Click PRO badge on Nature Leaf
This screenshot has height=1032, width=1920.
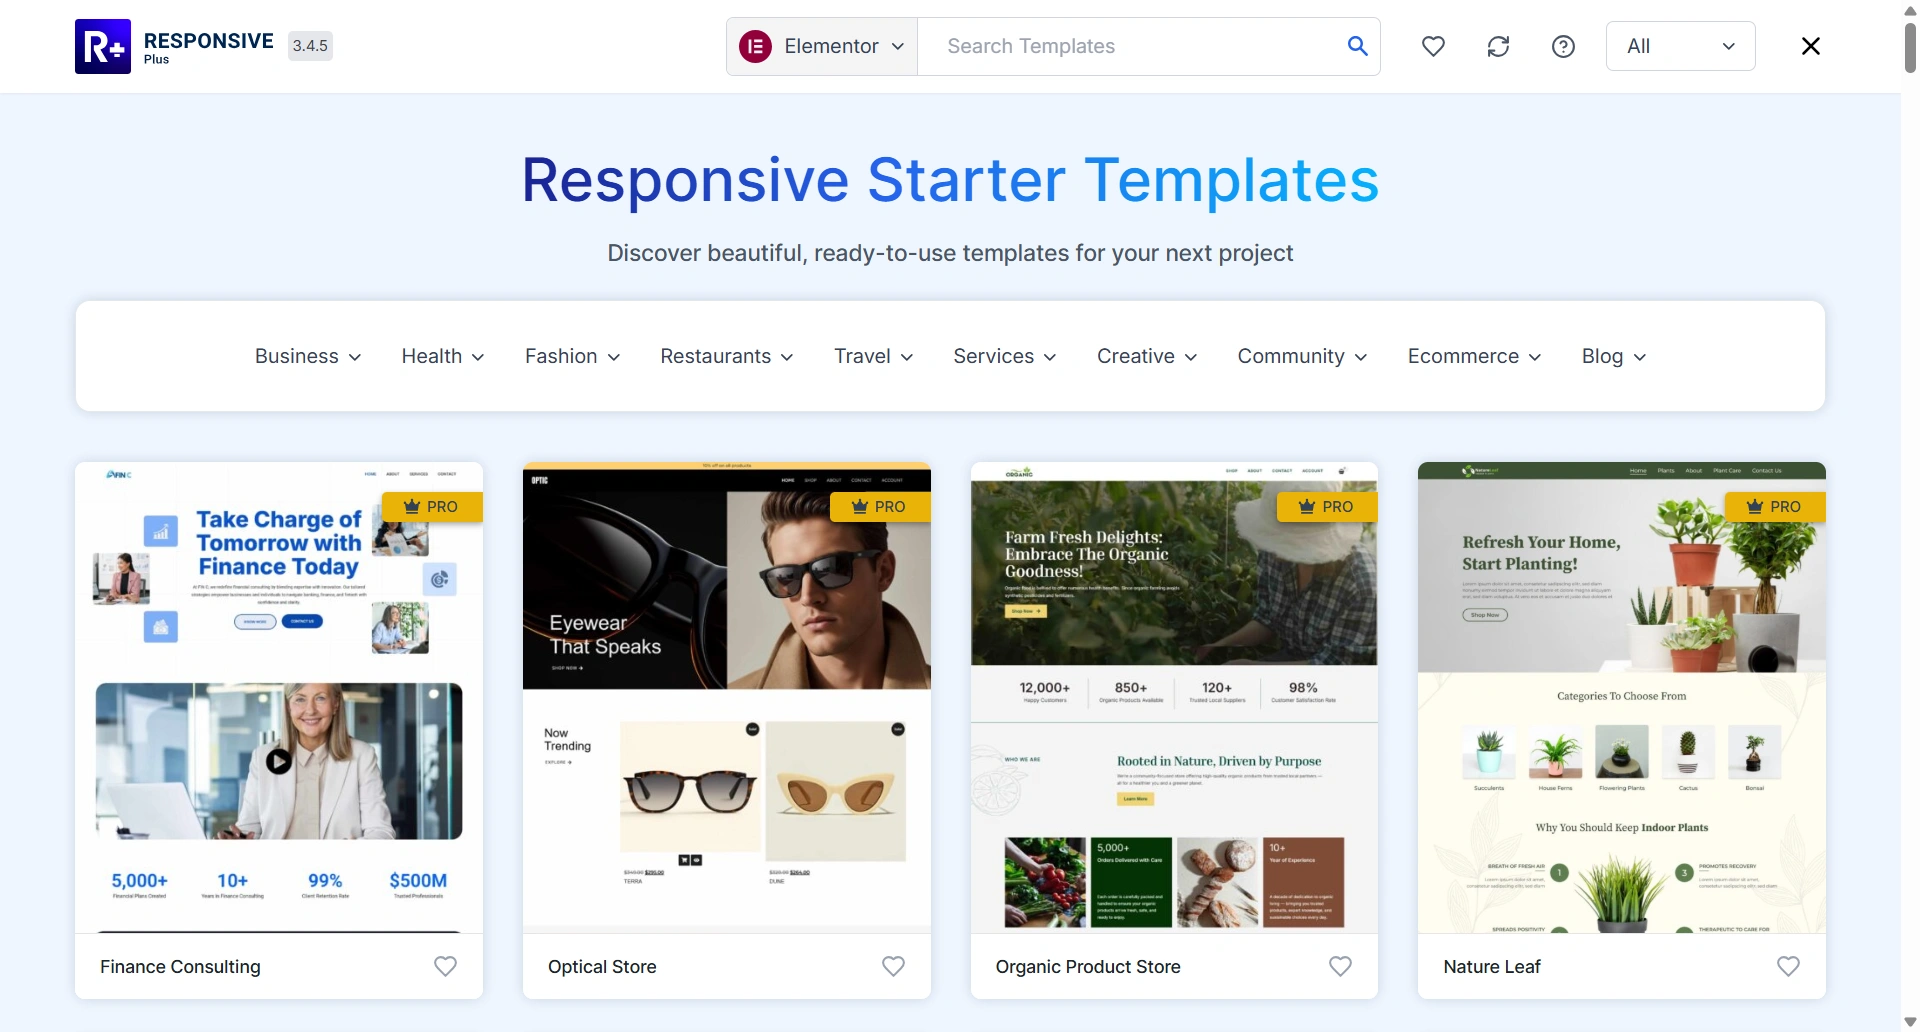tap(1775, 507)
